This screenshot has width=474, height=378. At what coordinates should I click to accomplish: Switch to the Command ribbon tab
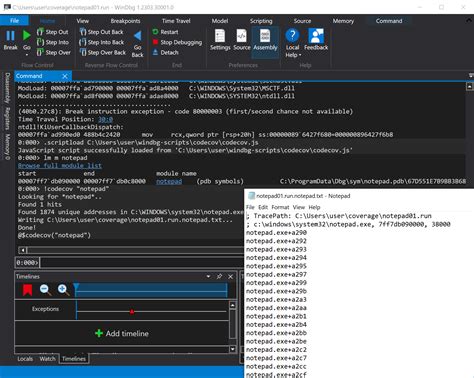(389, 21)
